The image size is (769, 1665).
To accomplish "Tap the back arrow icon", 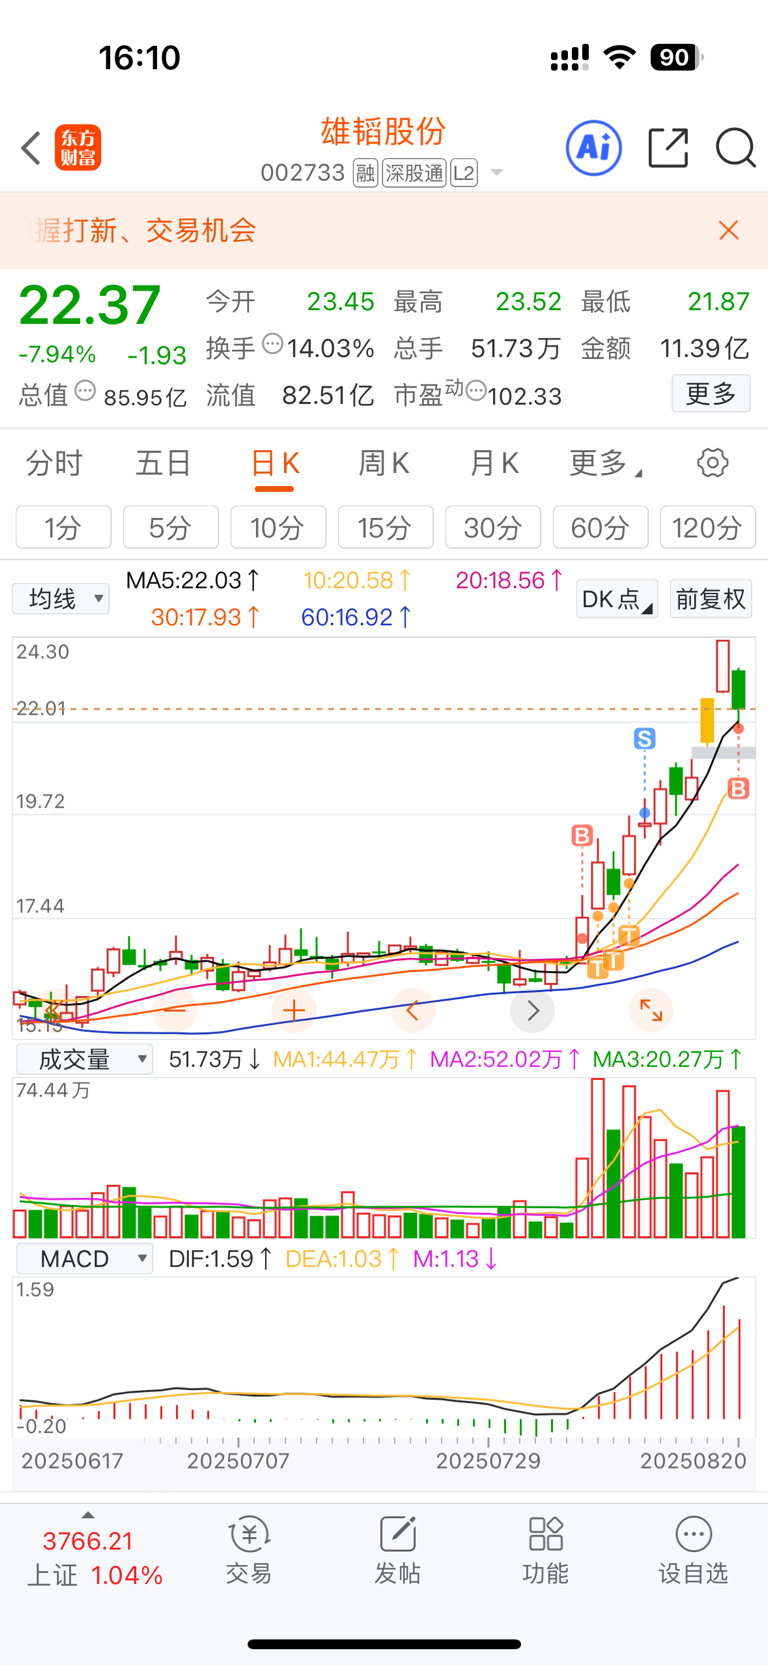I will point(31,148).
